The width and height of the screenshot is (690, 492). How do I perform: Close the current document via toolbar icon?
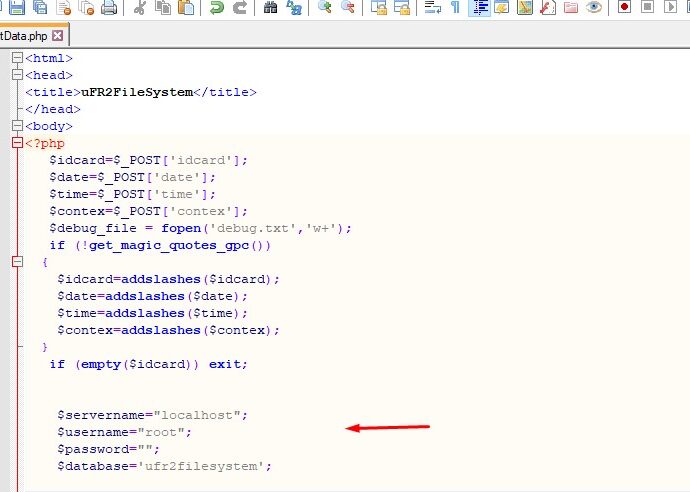[64, 7]
